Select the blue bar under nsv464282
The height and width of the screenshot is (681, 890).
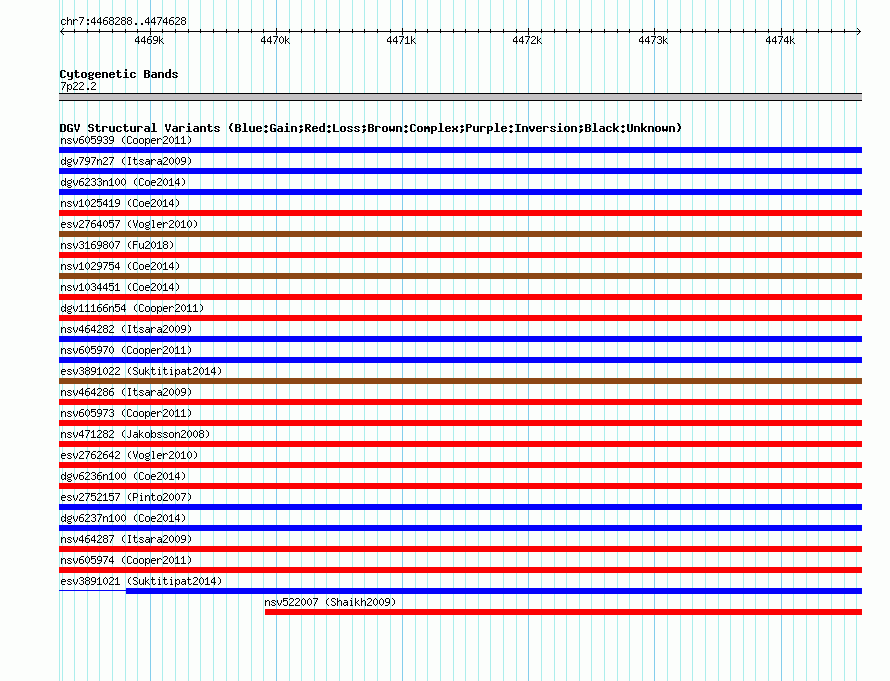coord(460,339)
